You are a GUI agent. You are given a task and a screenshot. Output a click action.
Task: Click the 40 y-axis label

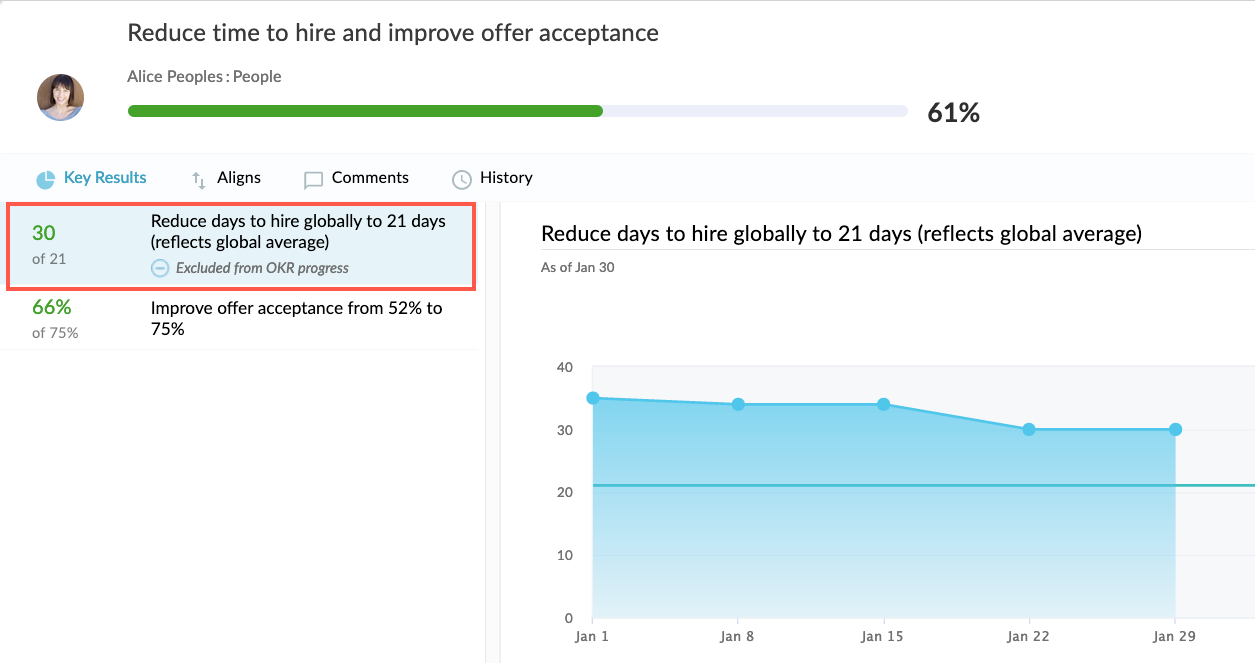565,368
